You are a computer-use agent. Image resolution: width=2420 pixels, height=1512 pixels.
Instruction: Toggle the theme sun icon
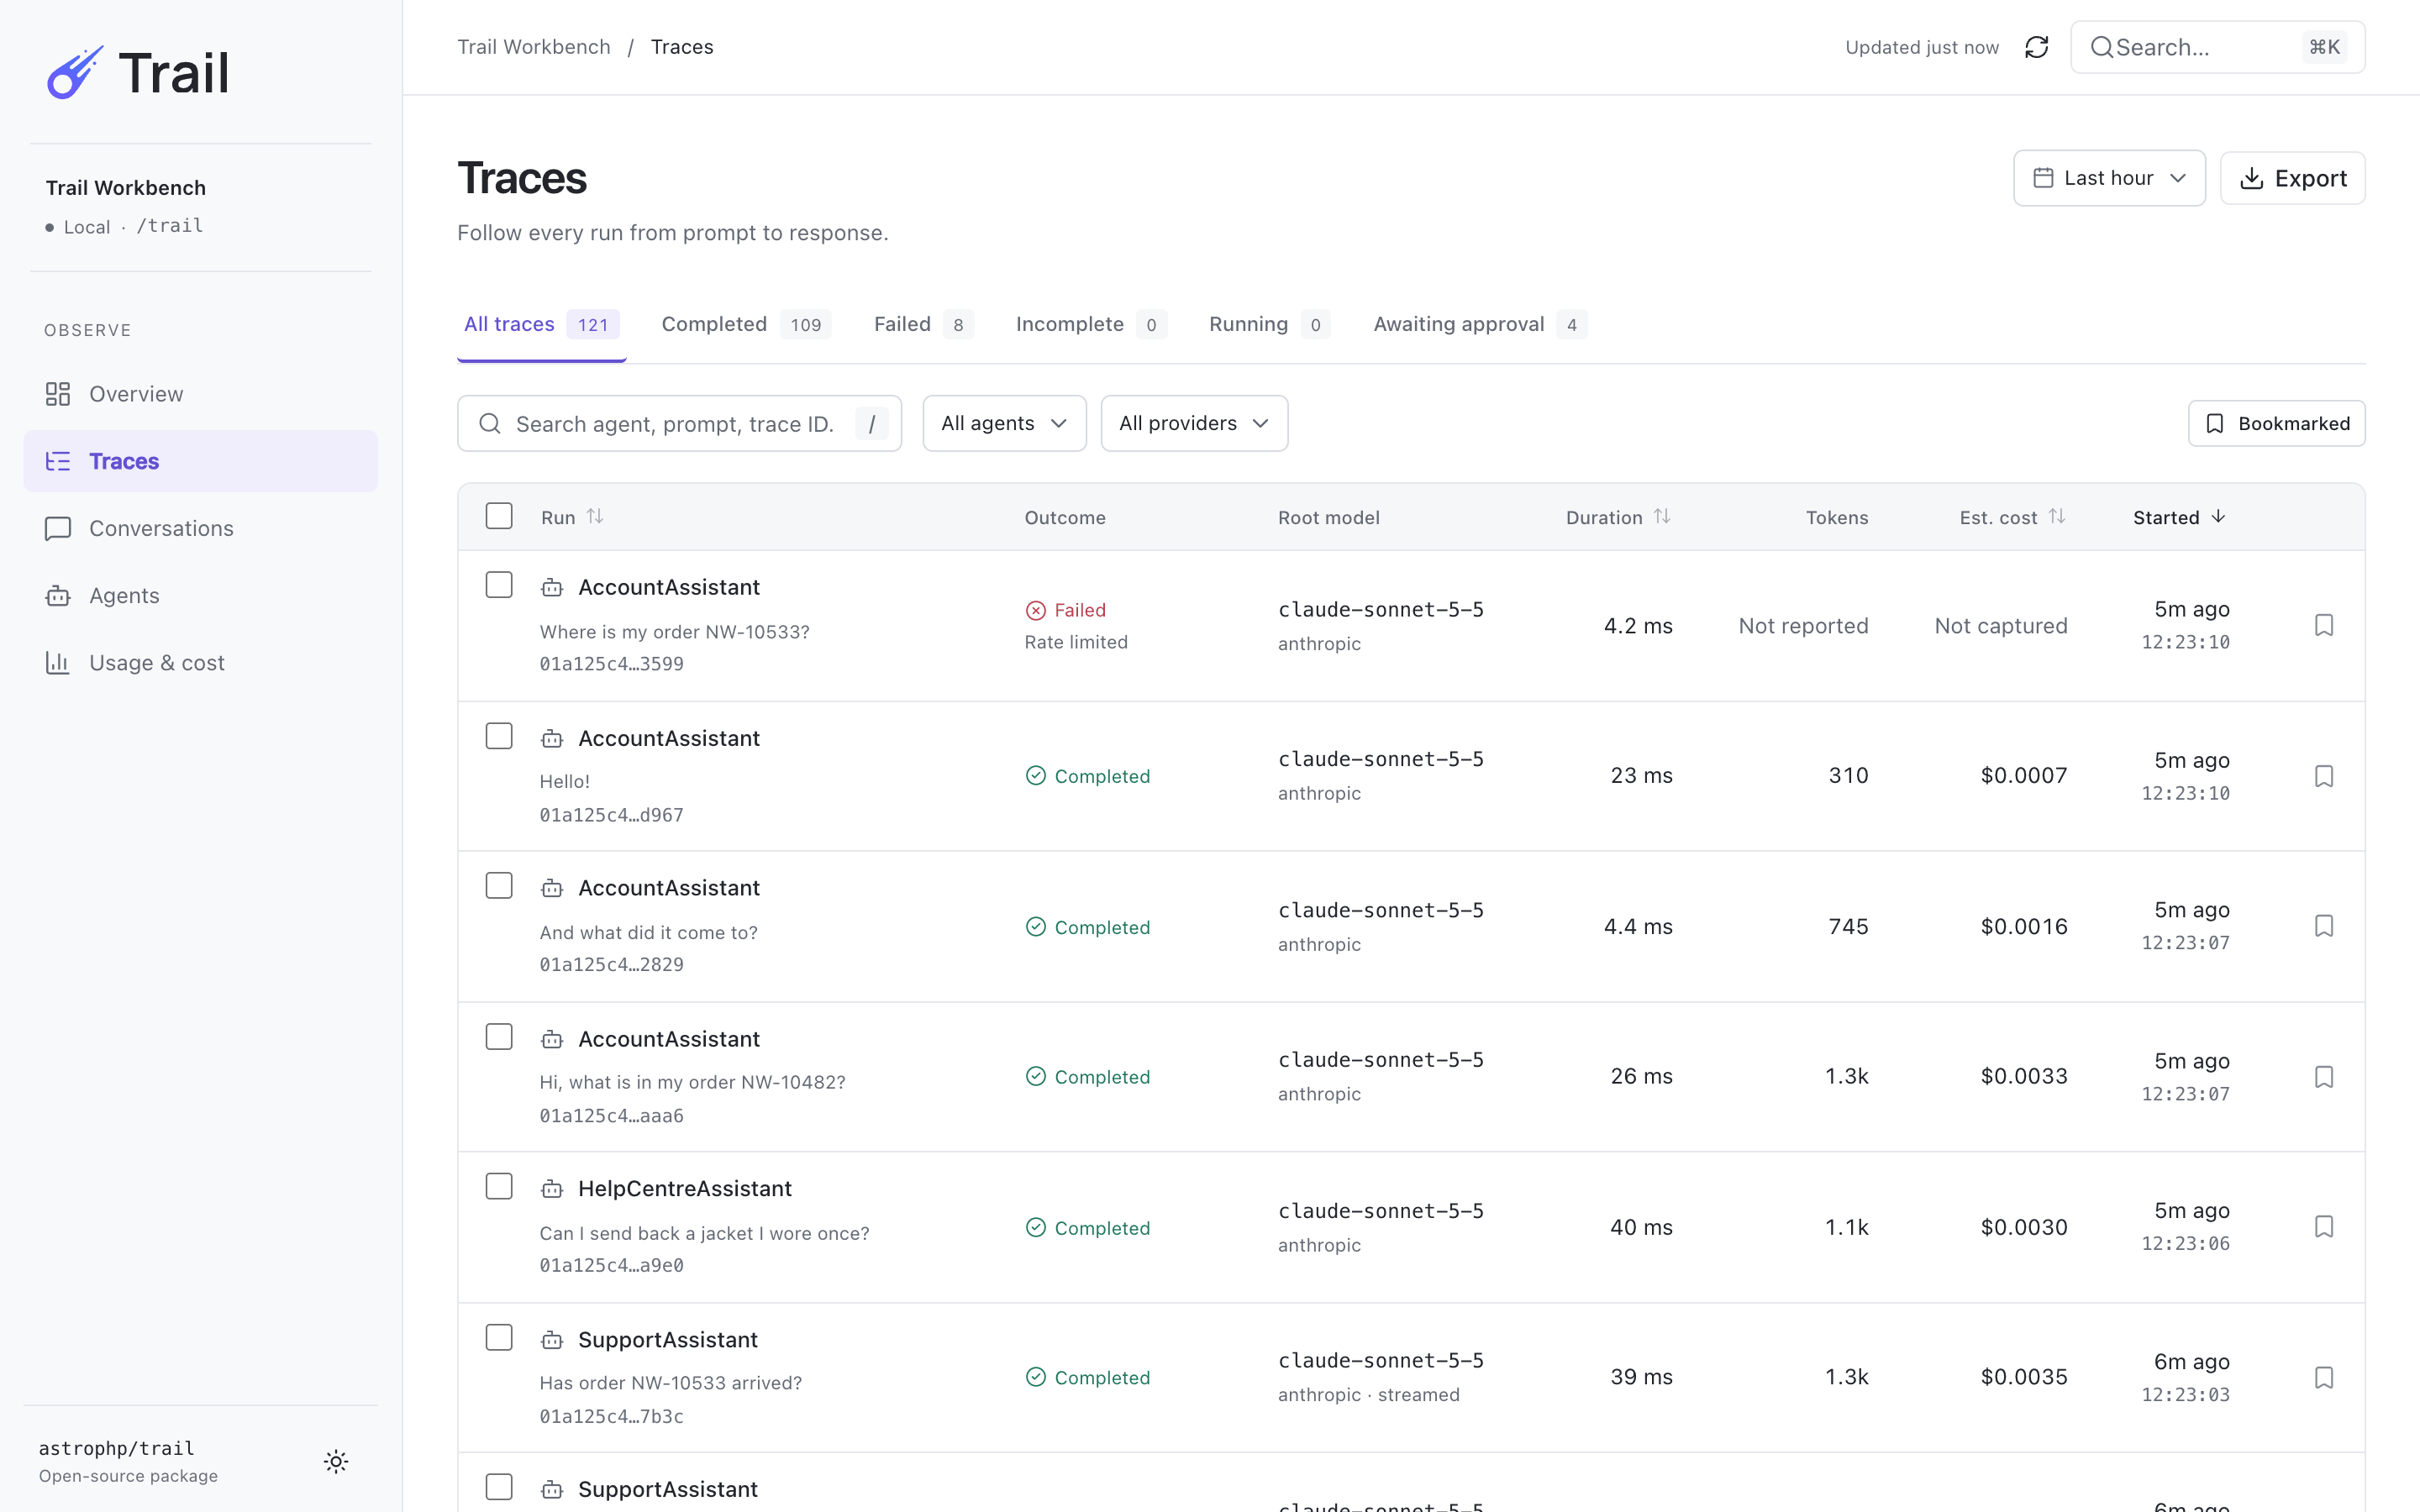pyautogui.click(x=336, y=1461)
